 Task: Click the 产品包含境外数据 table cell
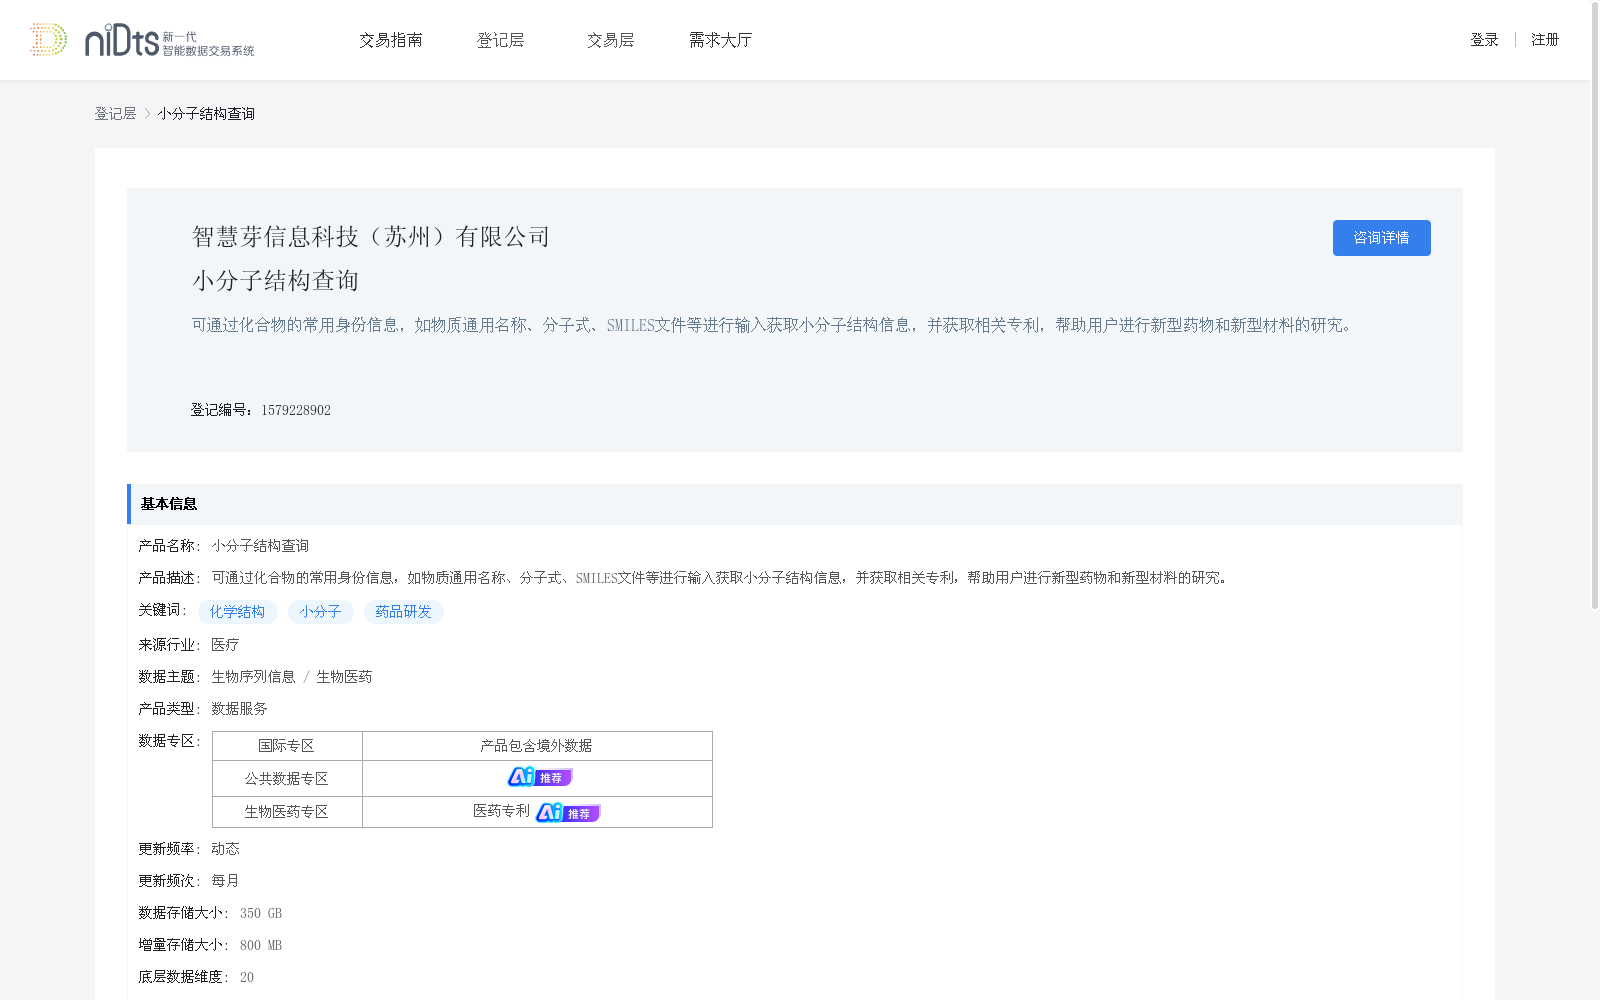(x=537, y=746)
